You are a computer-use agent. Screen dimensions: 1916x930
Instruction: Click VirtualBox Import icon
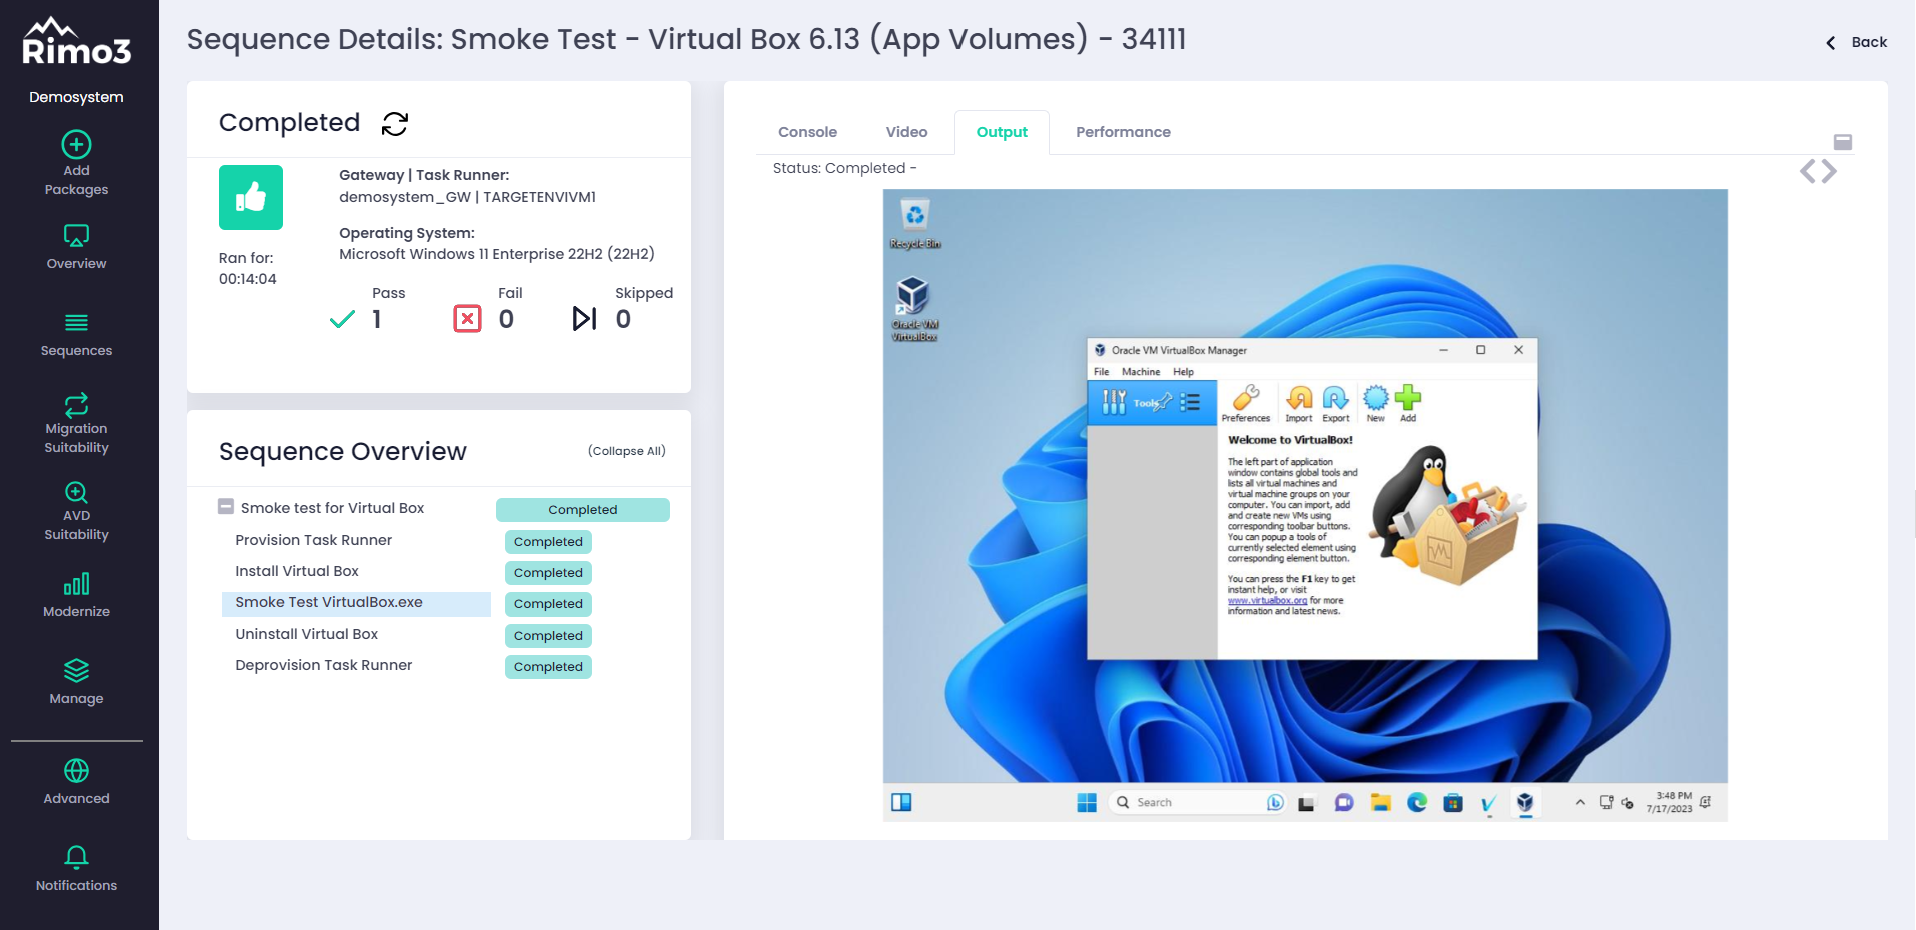1299,404
